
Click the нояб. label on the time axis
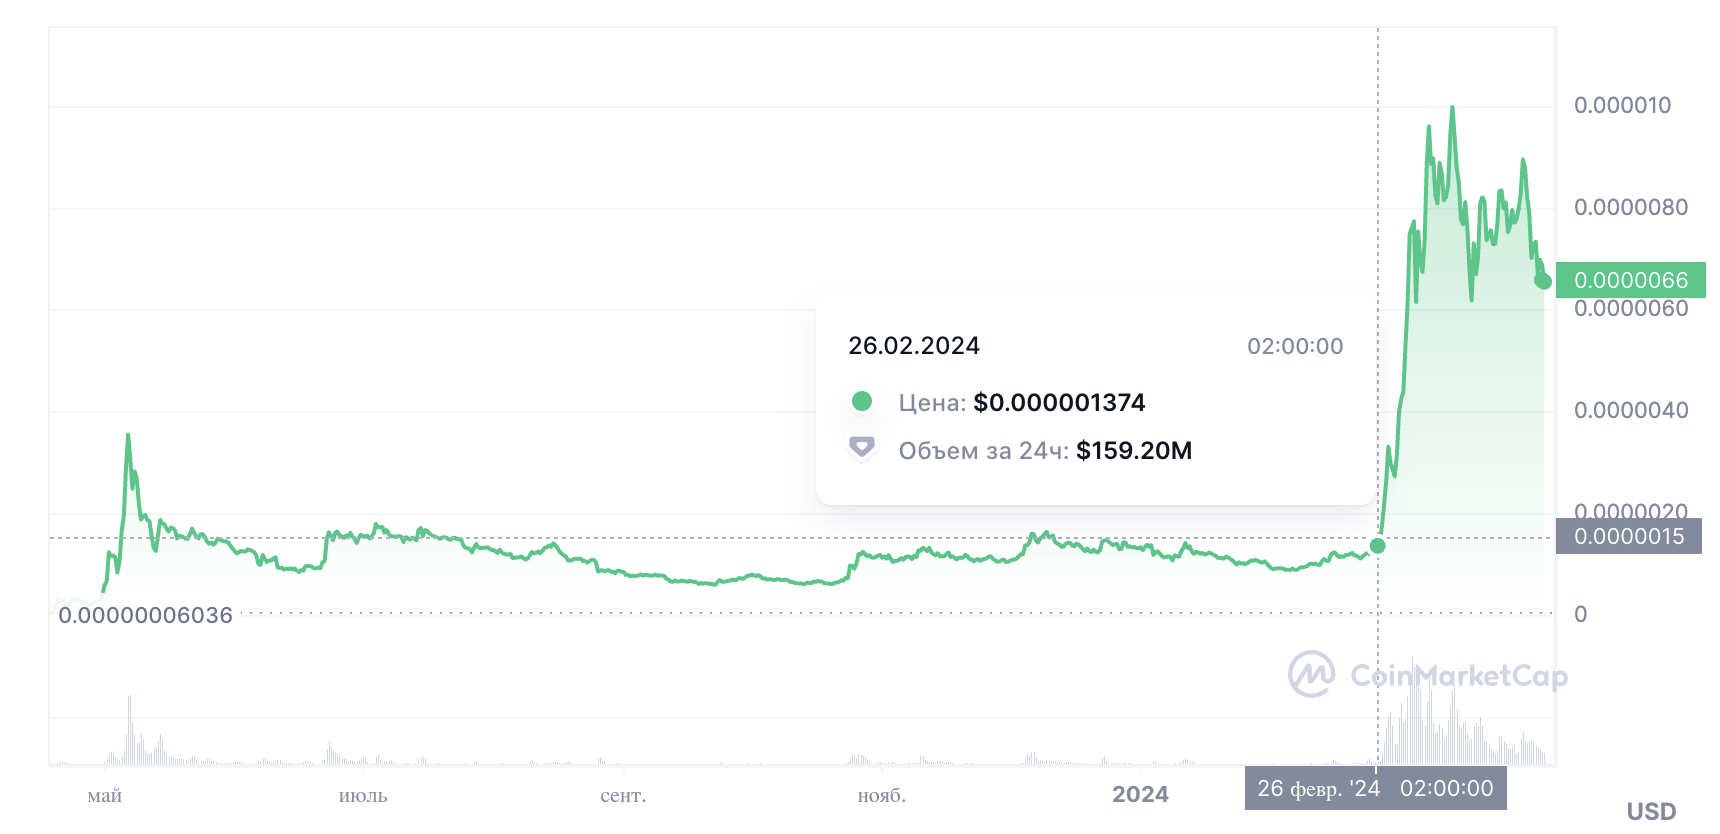click(x=882, y=796)
